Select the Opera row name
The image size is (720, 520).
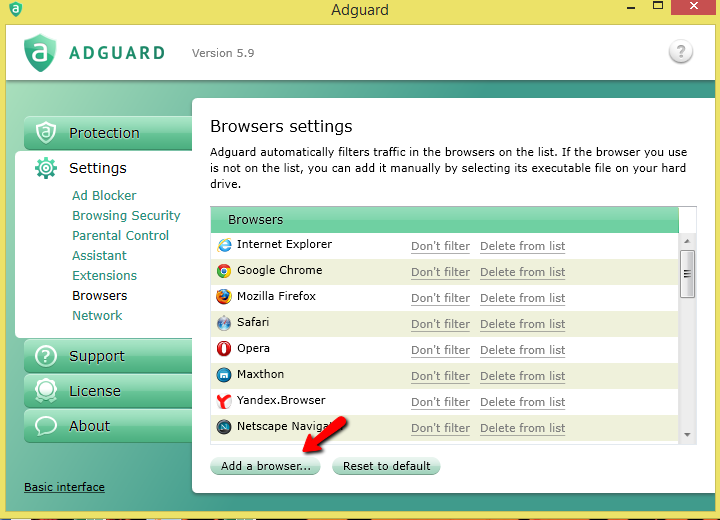(253, 349)
